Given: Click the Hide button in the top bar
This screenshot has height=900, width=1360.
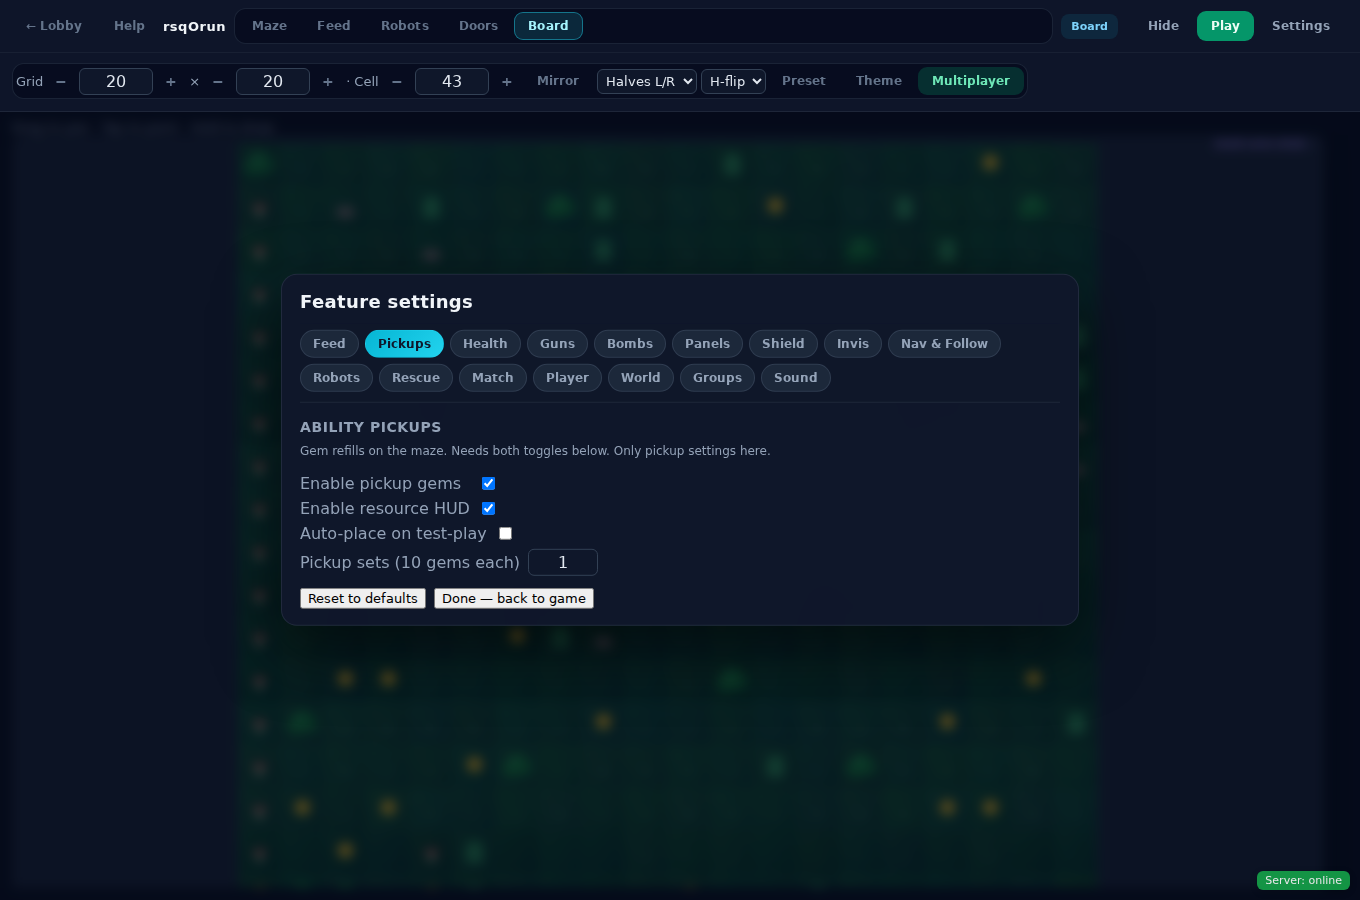Looking at the screenshot, I should point(1163,26).
